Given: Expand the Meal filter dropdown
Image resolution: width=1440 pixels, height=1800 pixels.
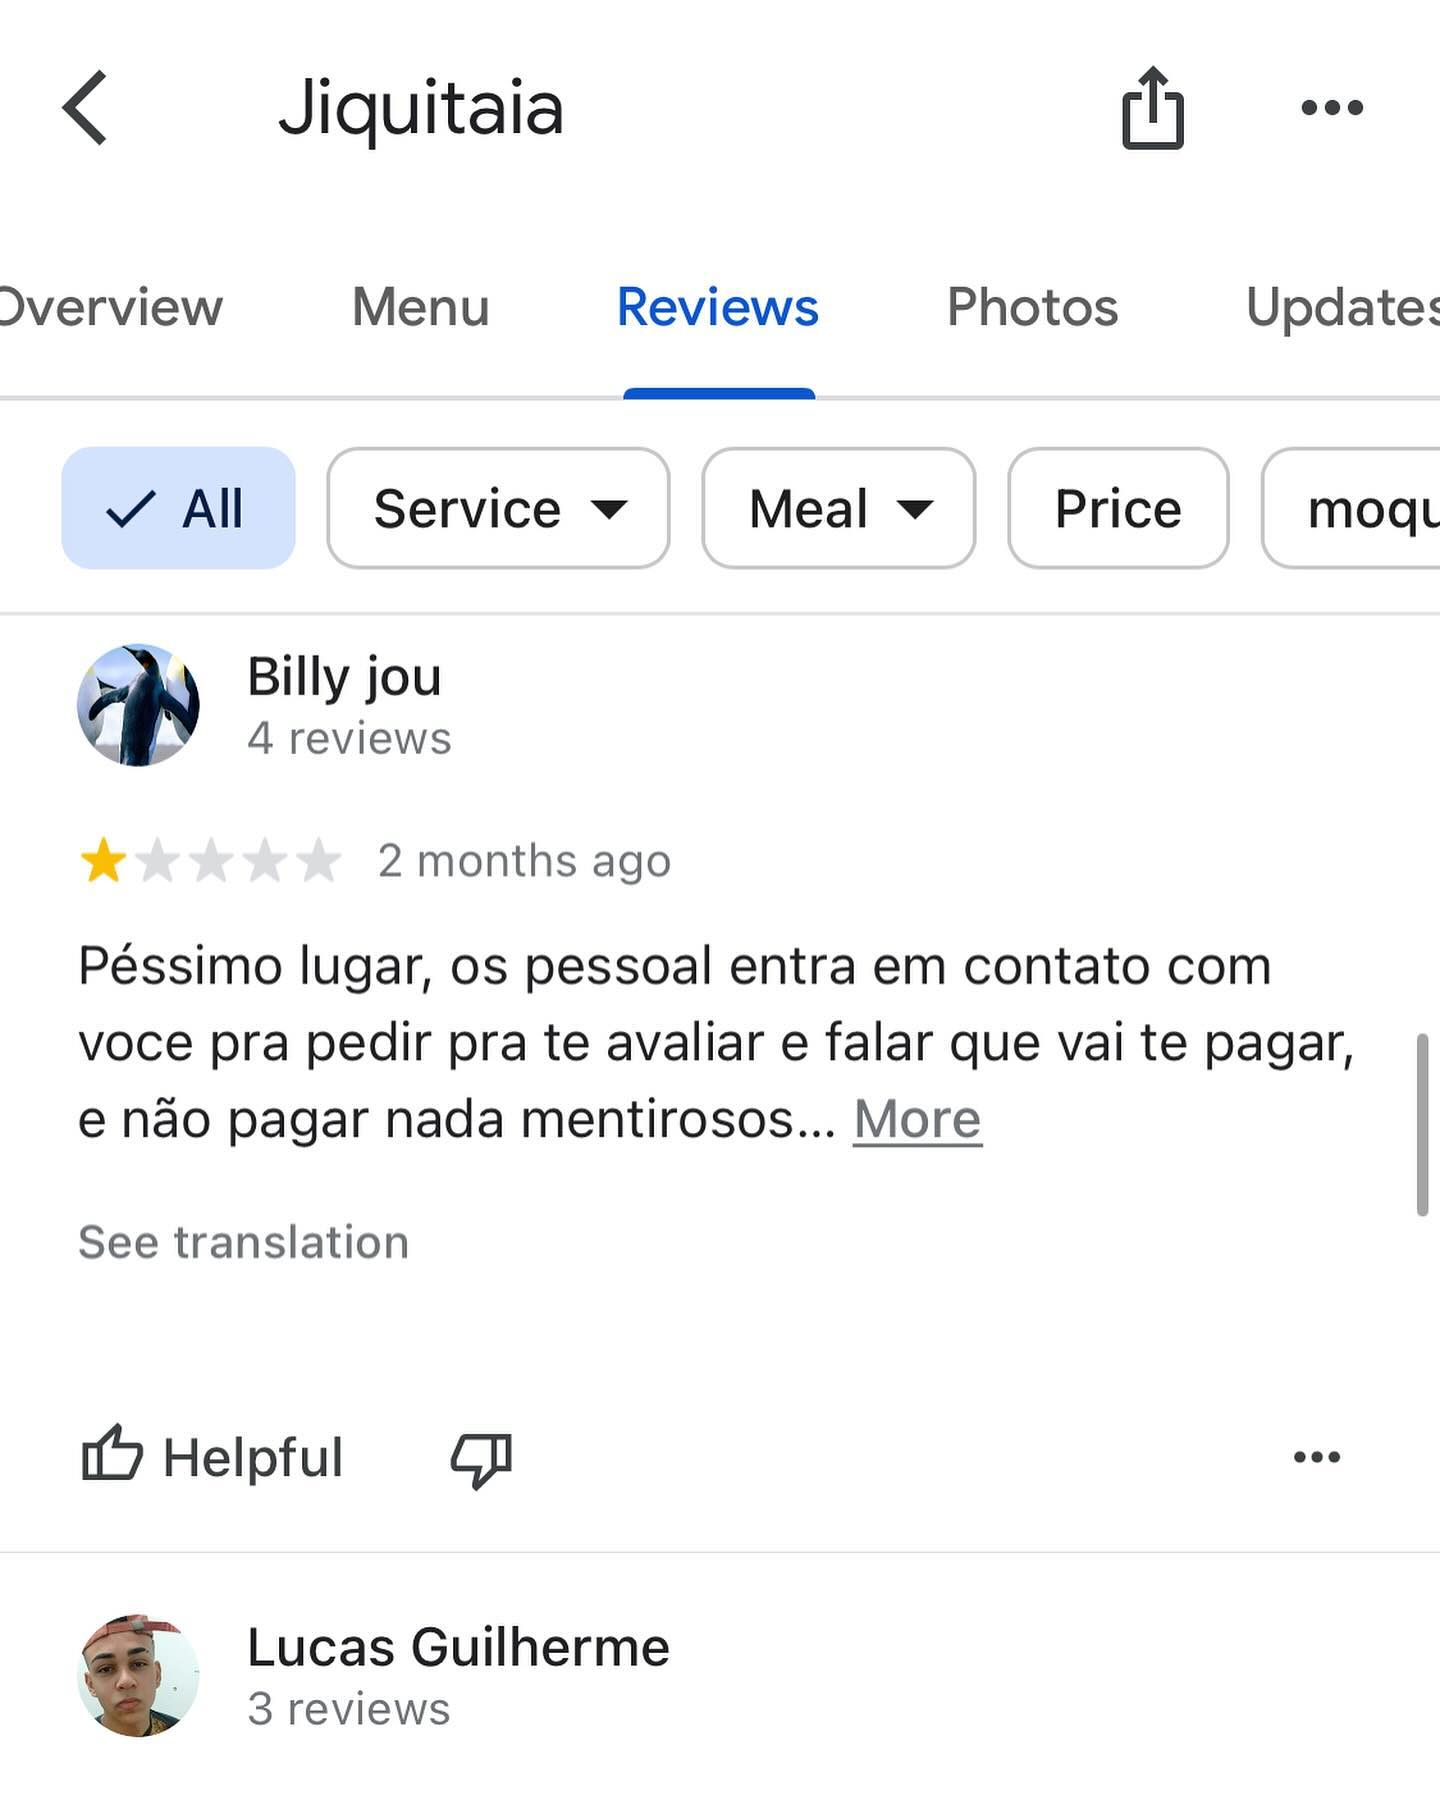Looking at the screenshot, I should tap(838, 508).
